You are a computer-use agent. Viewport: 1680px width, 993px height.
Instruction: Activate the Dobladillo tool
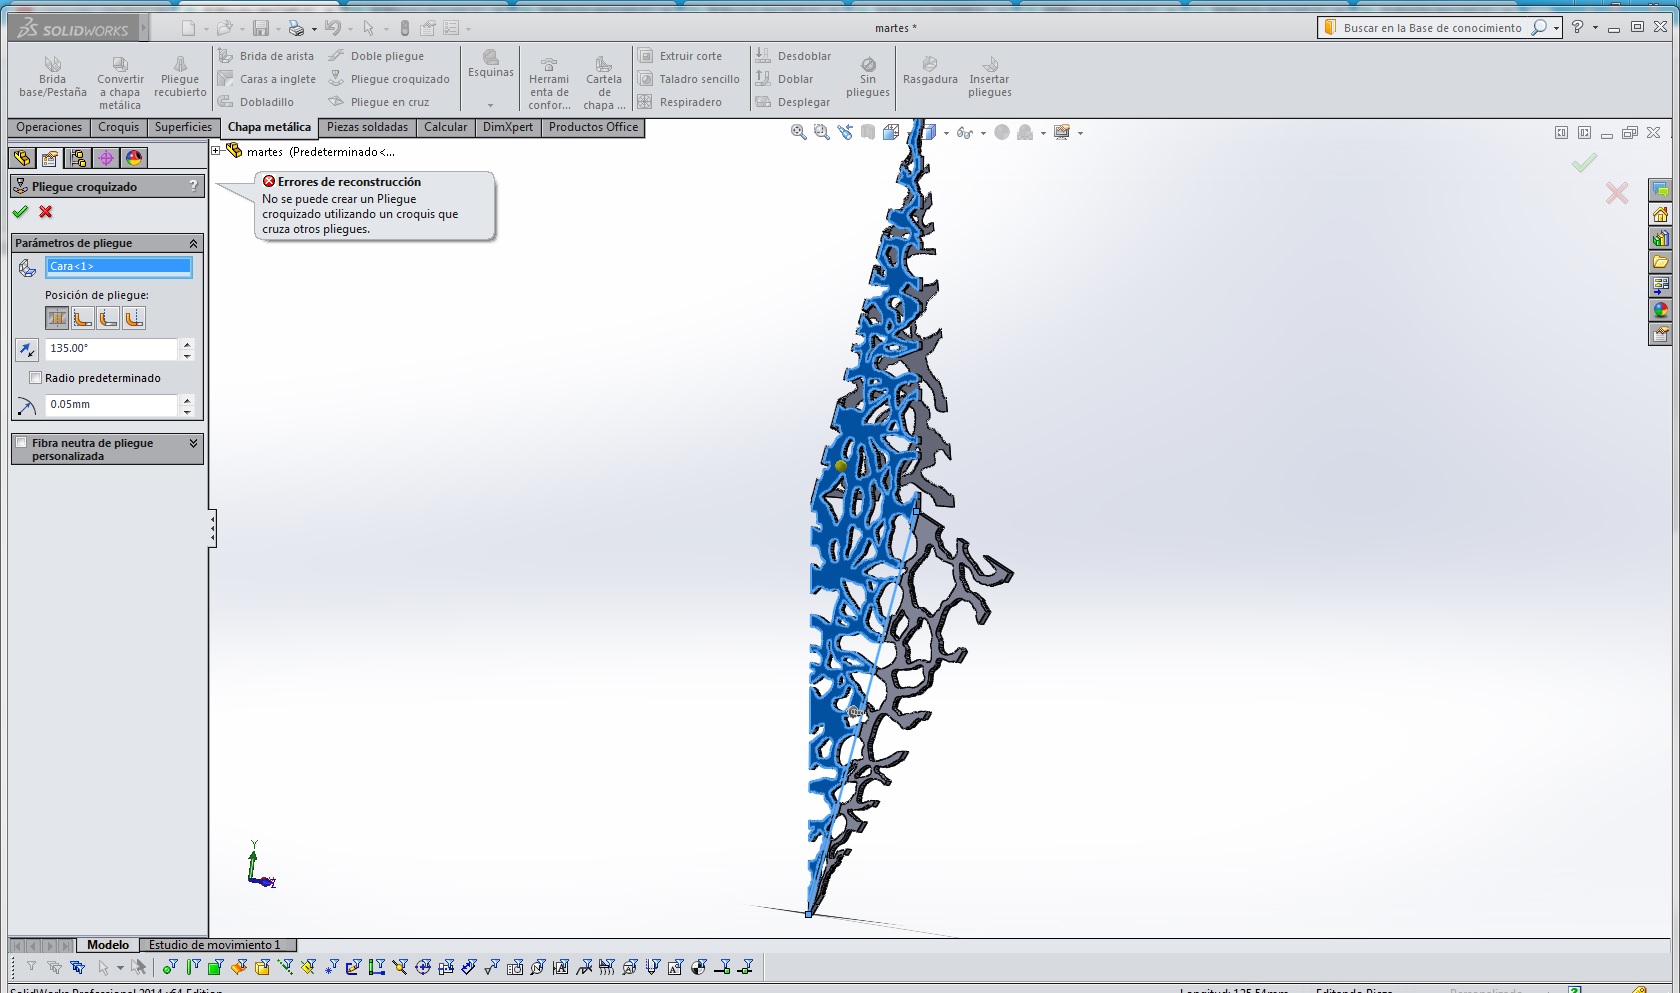pyautogui.click(x=256, y=102)
